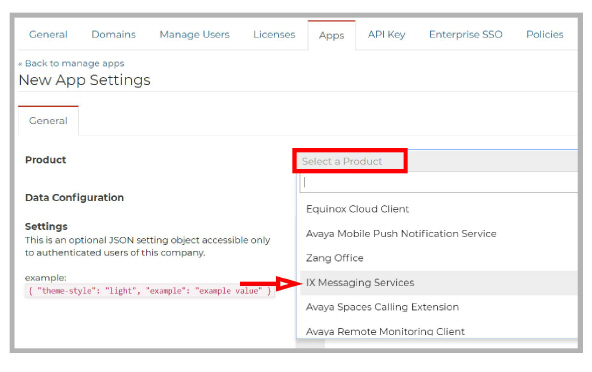Select IX Messaging Services option
Viewport: 592px width, 372px height.
point(439,282)
